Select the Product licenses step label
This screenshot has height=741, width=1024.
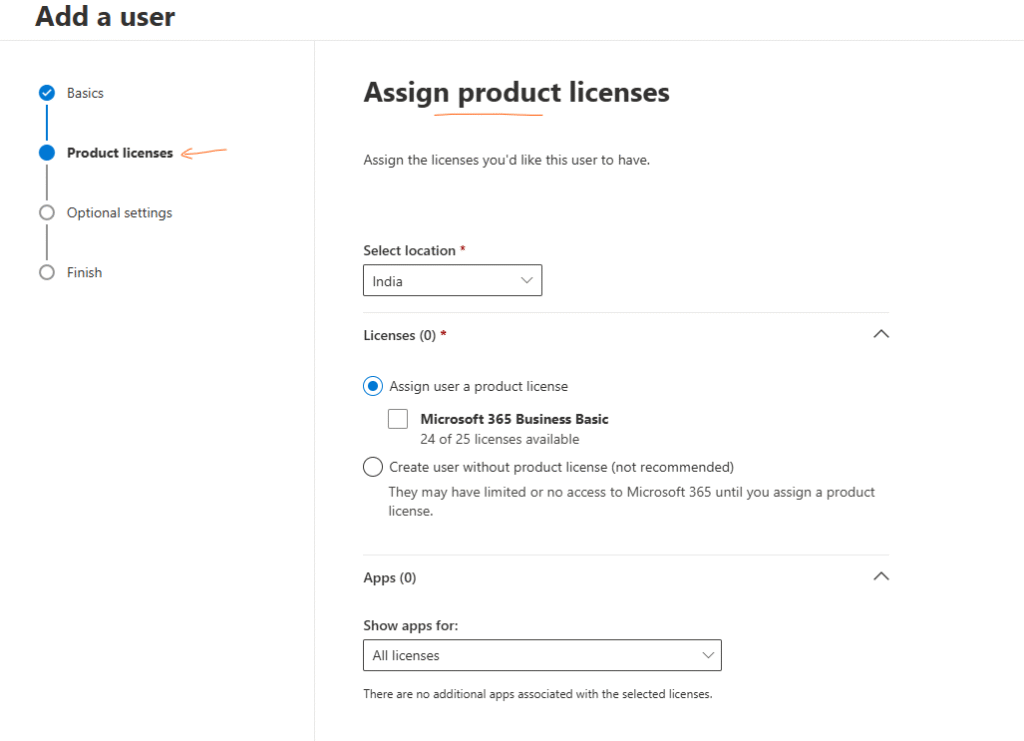coord(120,153)
